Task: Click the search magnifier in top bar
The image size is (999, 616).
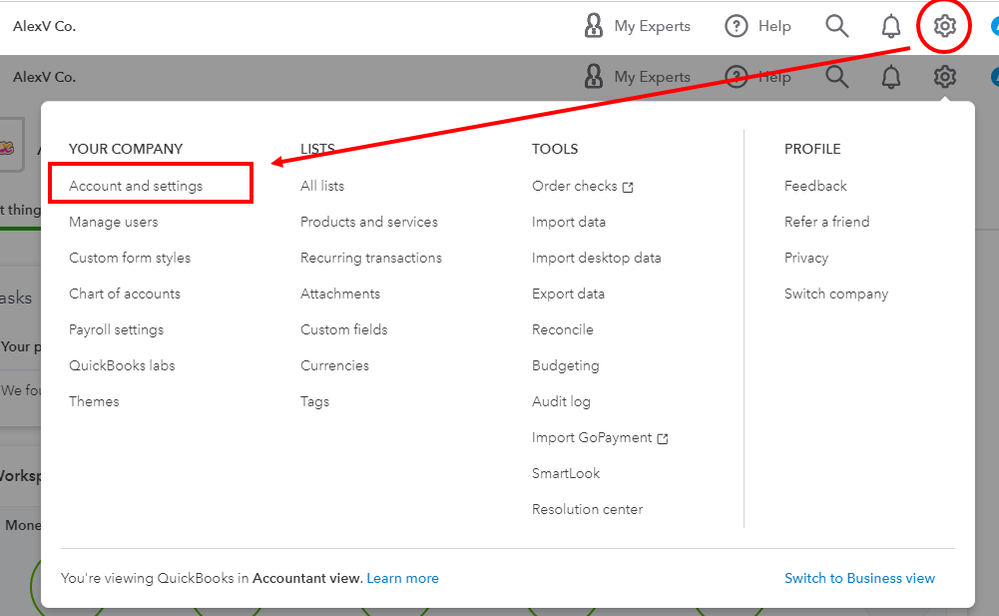Action: click(x=837, y=26)
